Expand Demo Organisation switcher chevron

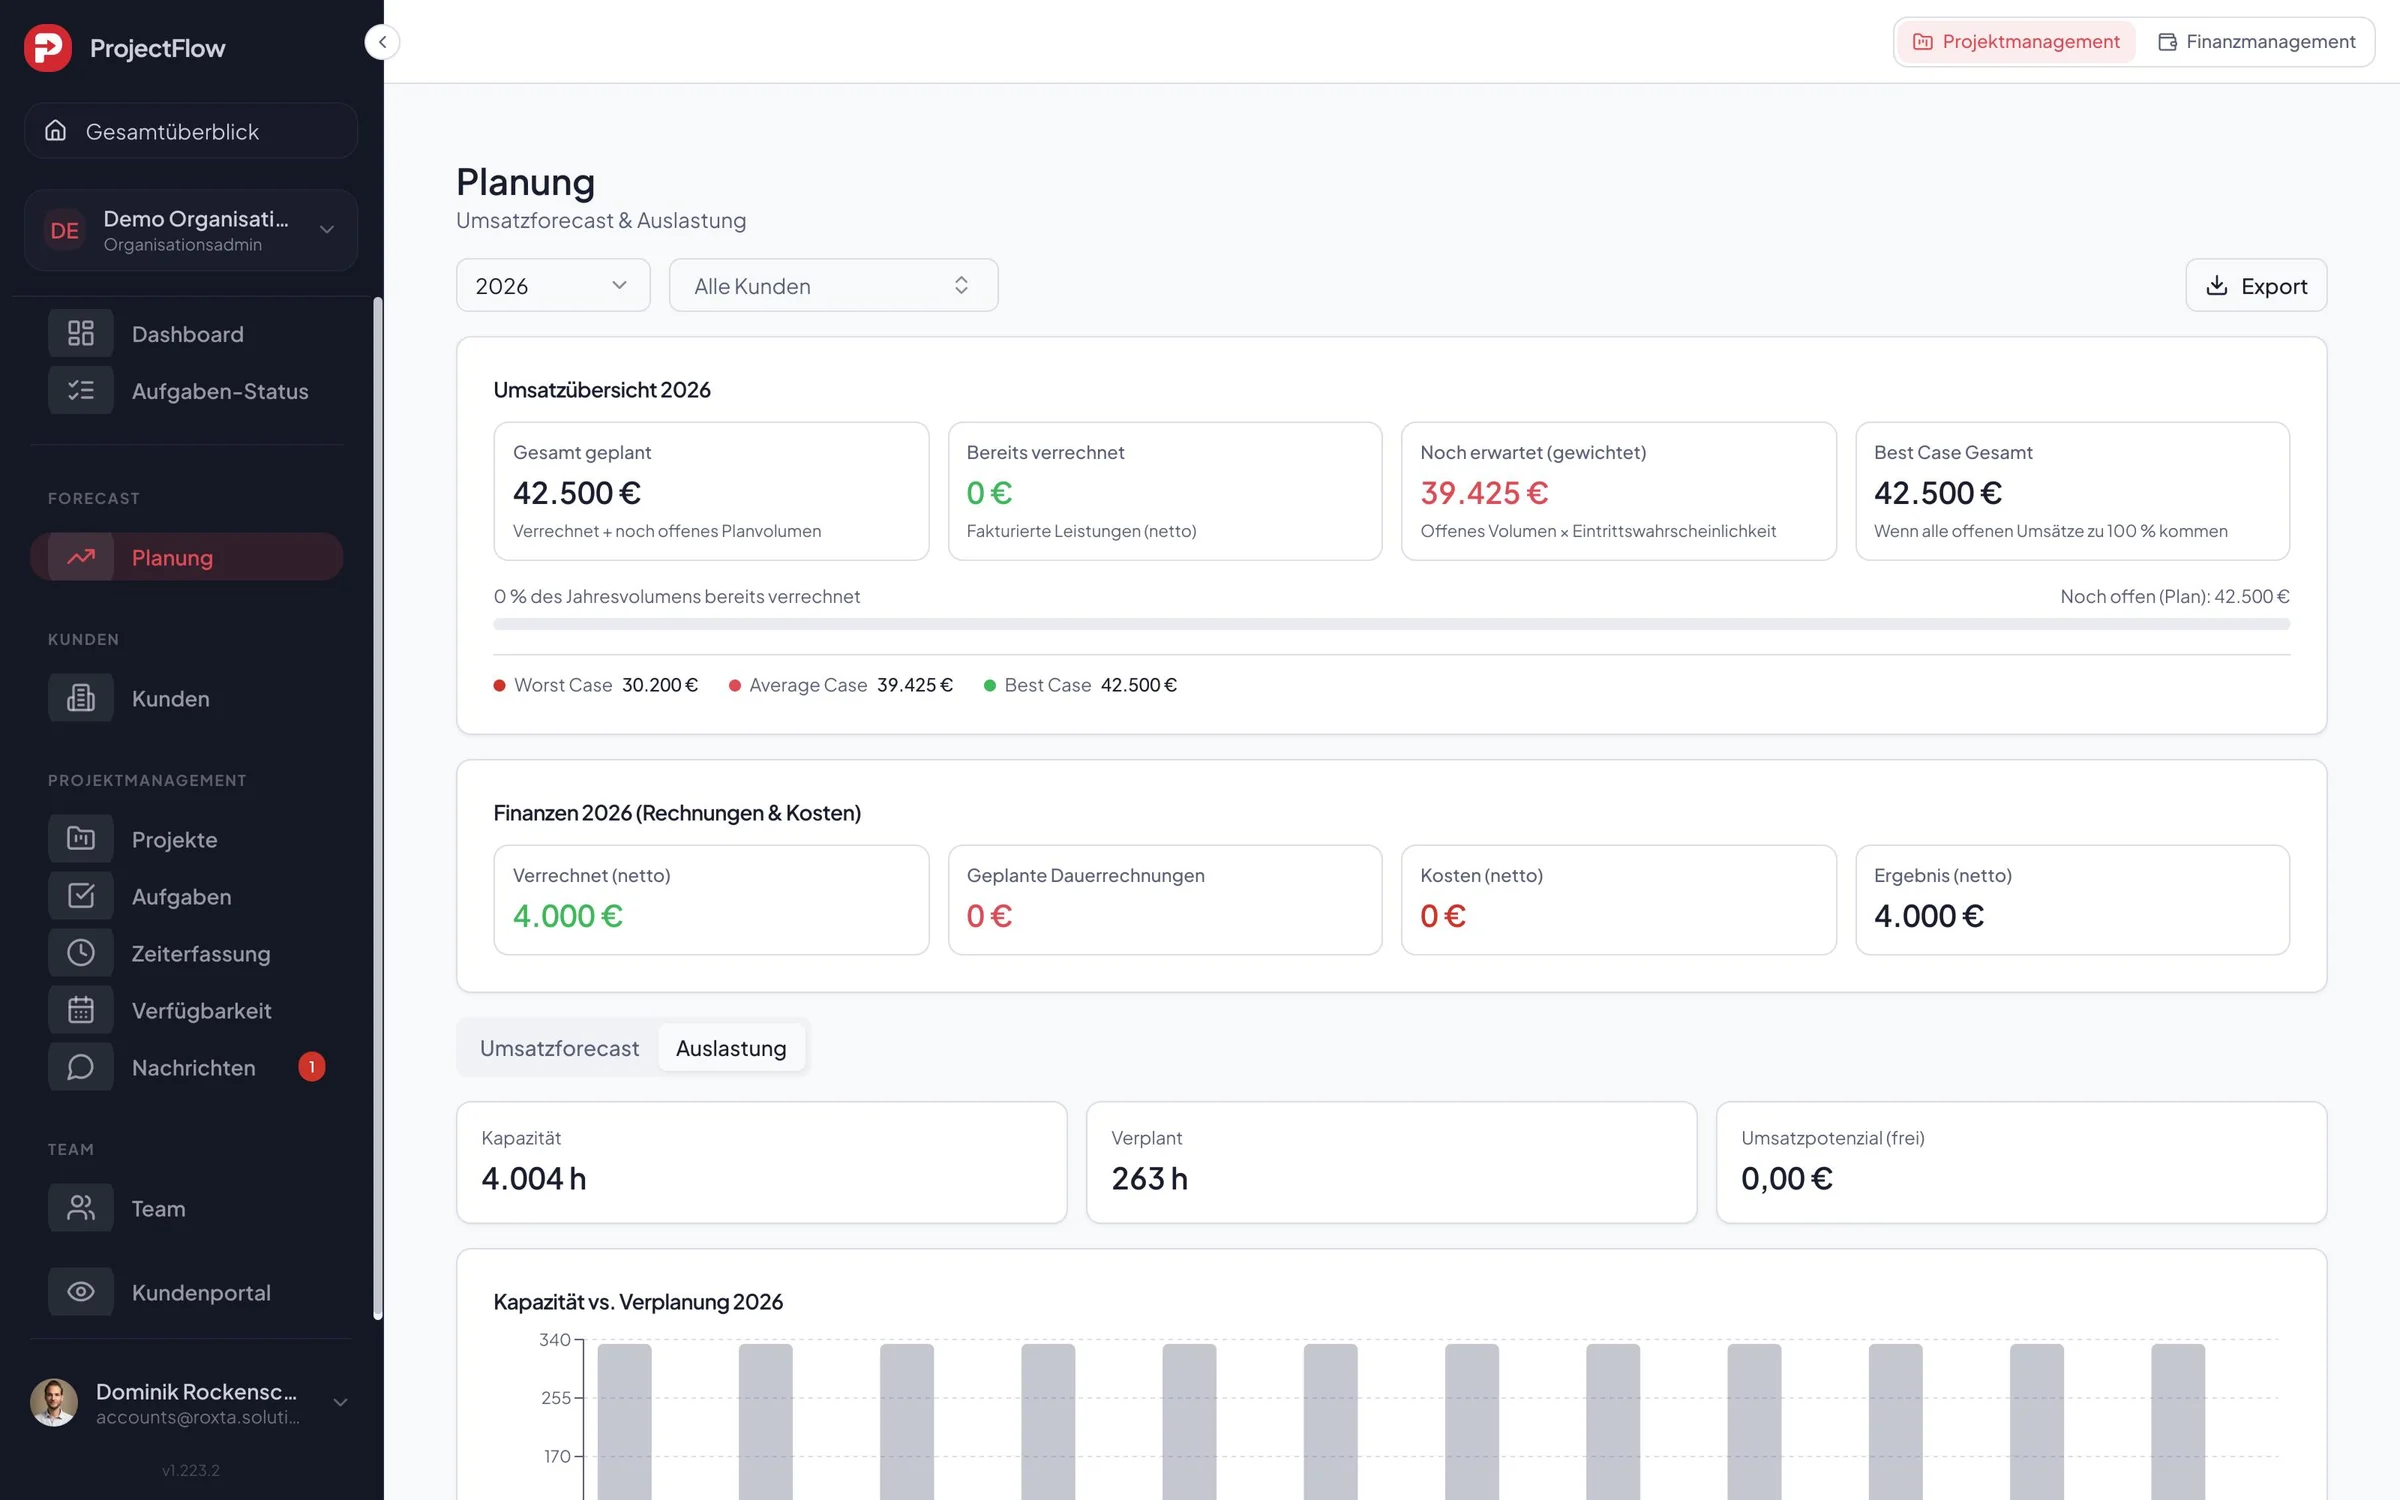pos(327,230)
